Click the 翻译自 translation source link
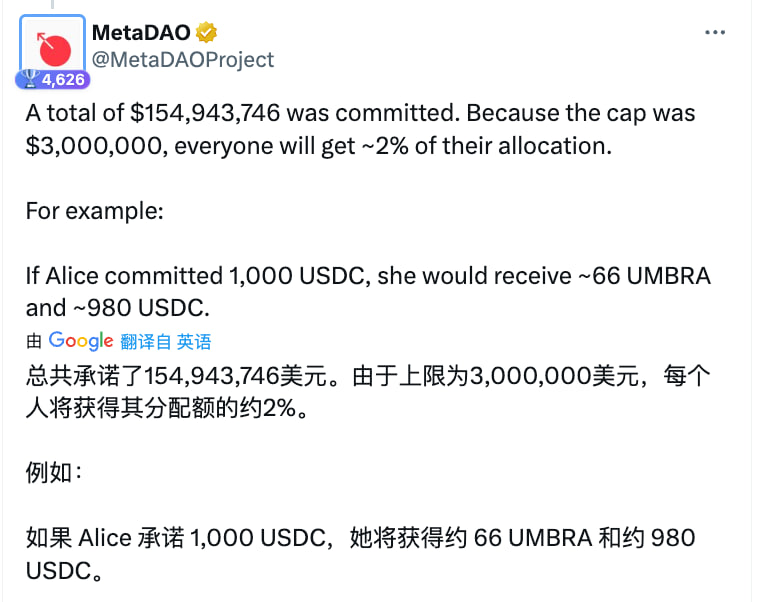The height and width of the screenshot is (602, 782). 146,342
